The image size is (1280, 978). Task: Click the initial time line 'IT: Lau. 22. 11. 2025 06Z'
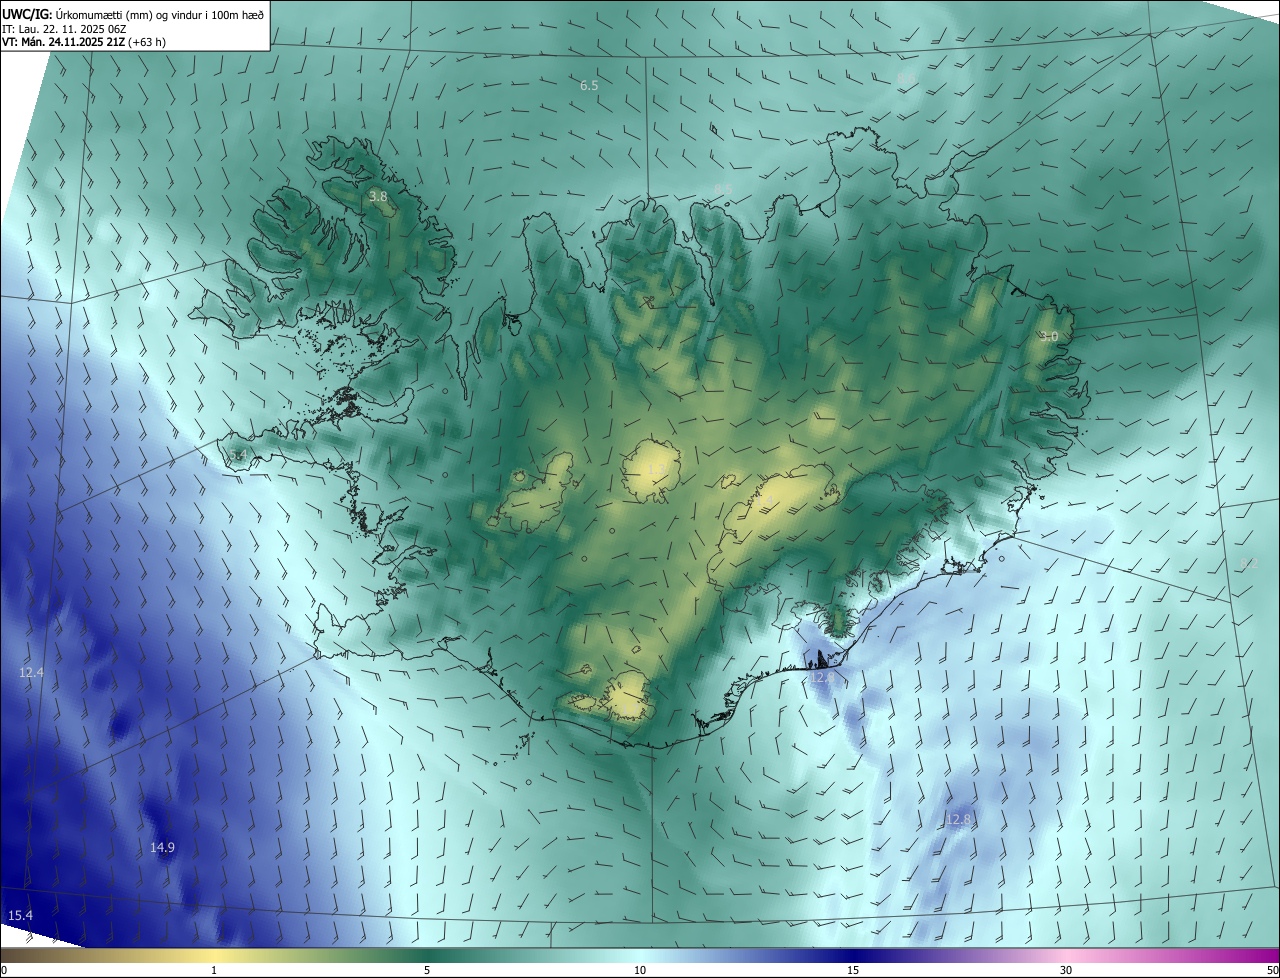click(65, 29)
